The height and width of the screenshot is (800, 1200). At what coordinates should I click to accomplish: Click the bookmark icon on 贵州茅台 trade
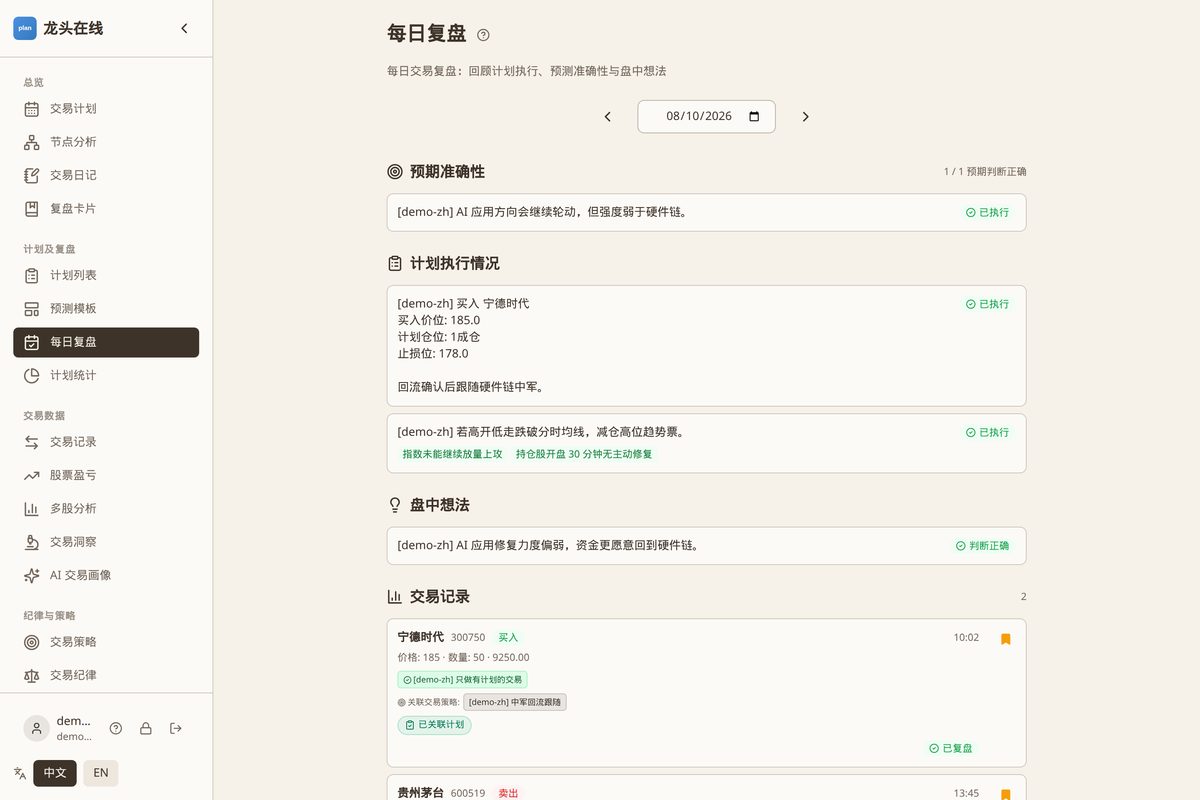pos(1006,794)
